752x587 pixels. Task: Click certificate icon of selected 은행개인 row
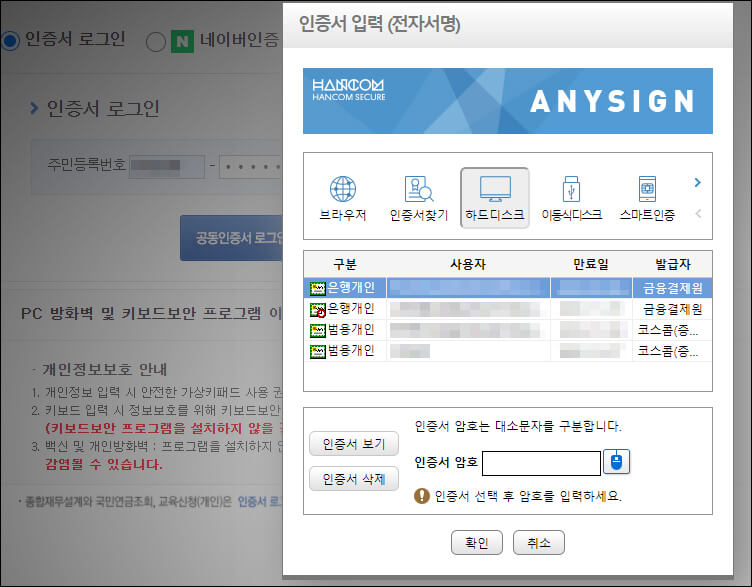[317, 289]
